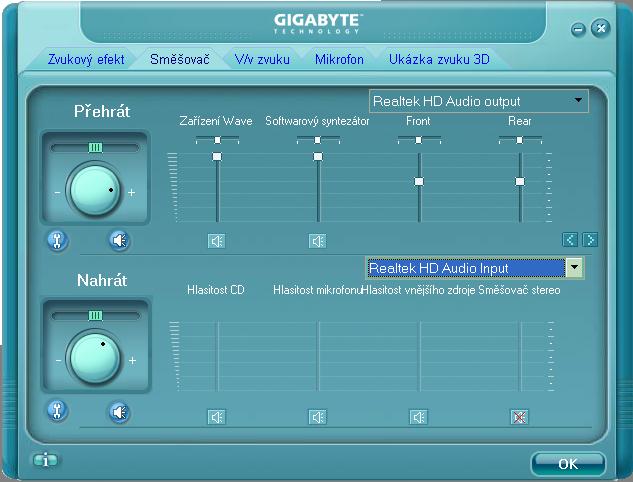The height and width of the screenshot is (482, 633).
Task: Open Nahrát wrench settings icon
Action: coord(57,411)
